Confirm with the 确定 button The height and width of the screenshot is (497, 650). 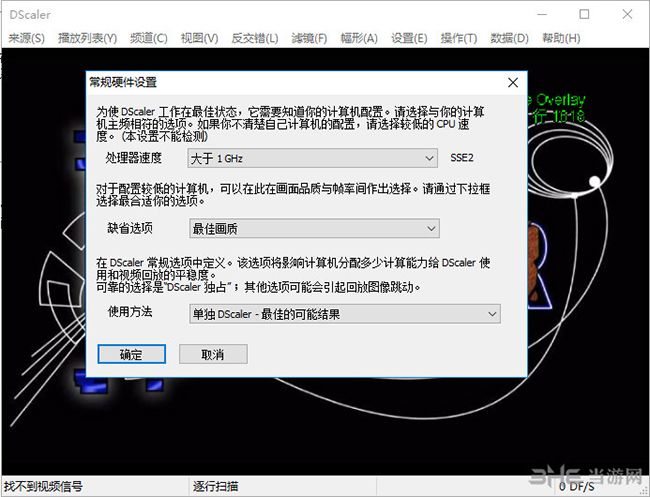point(132,354)
